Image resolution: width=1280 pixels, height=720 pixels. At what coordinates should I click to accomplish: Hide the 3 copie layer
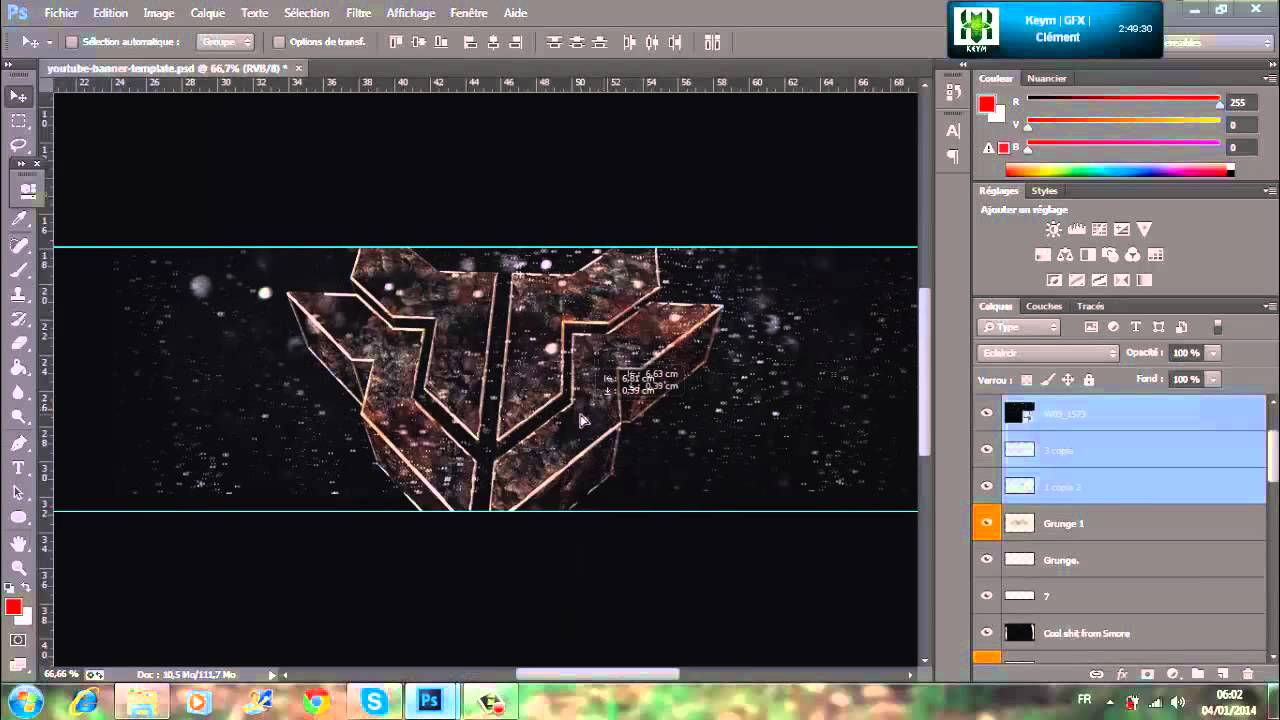click(987, 450)
